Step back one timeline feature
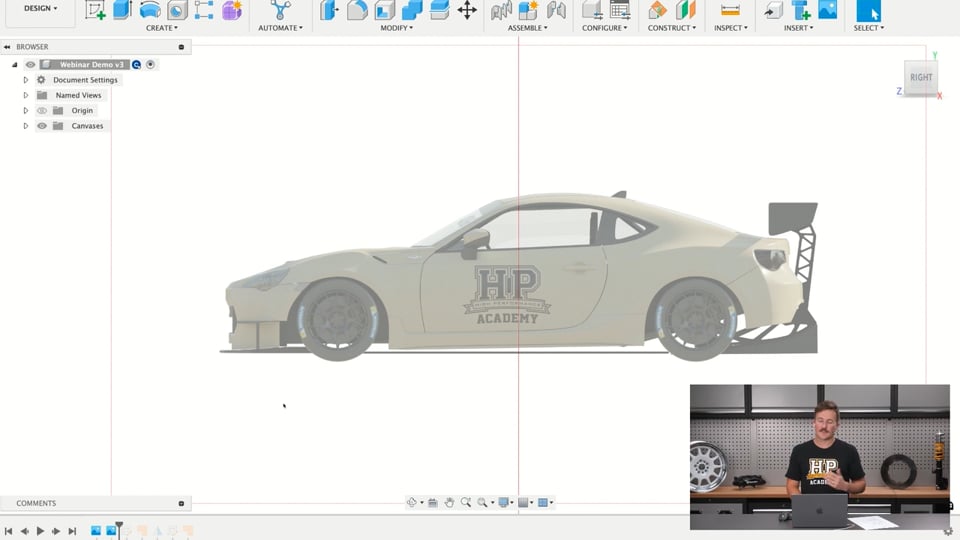Viewport: 960px width, 540px height. (x=24, y=531)
